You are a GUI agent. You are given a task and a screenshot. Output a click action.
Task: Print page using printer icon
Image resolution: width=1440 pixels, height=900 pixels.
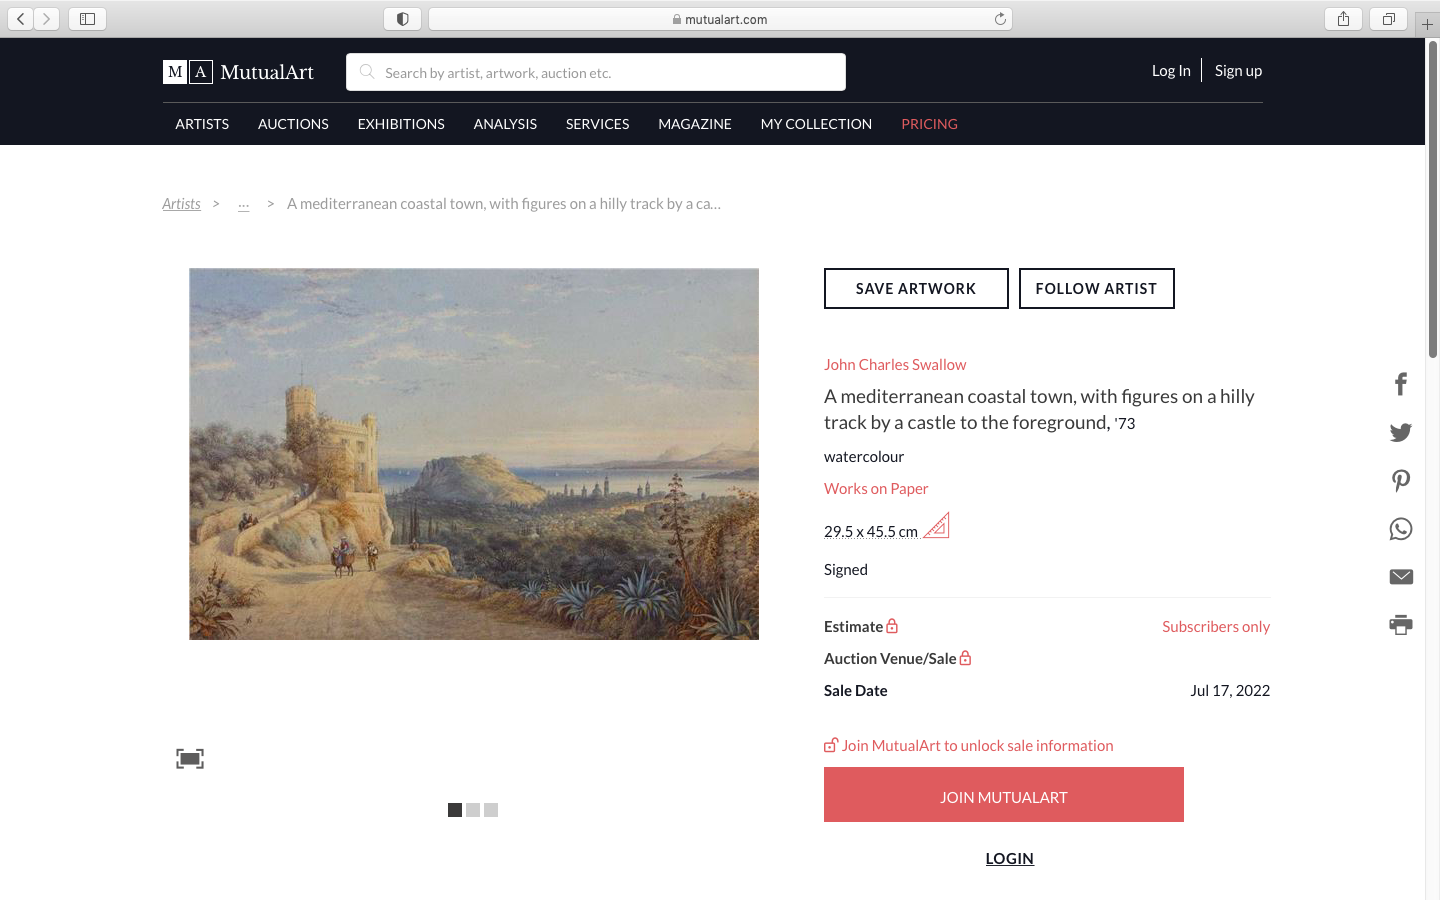coord(1401,625)
